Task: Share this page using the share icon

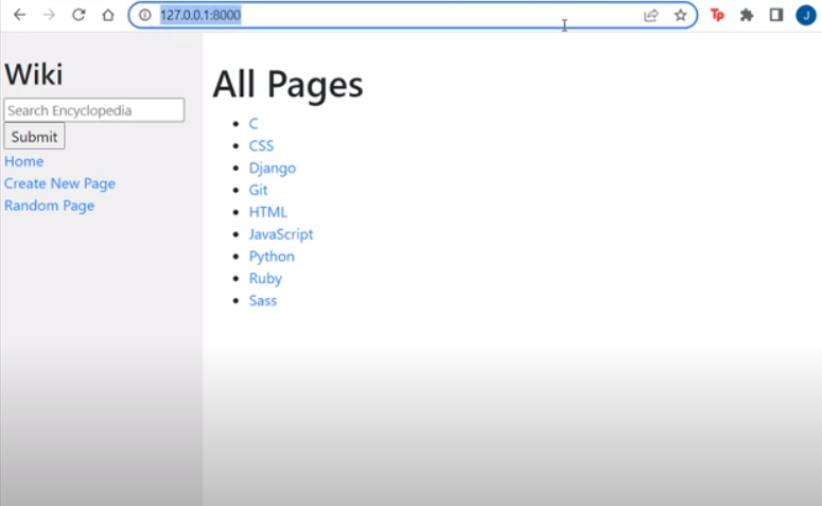Action: click(x=651, y=15)
